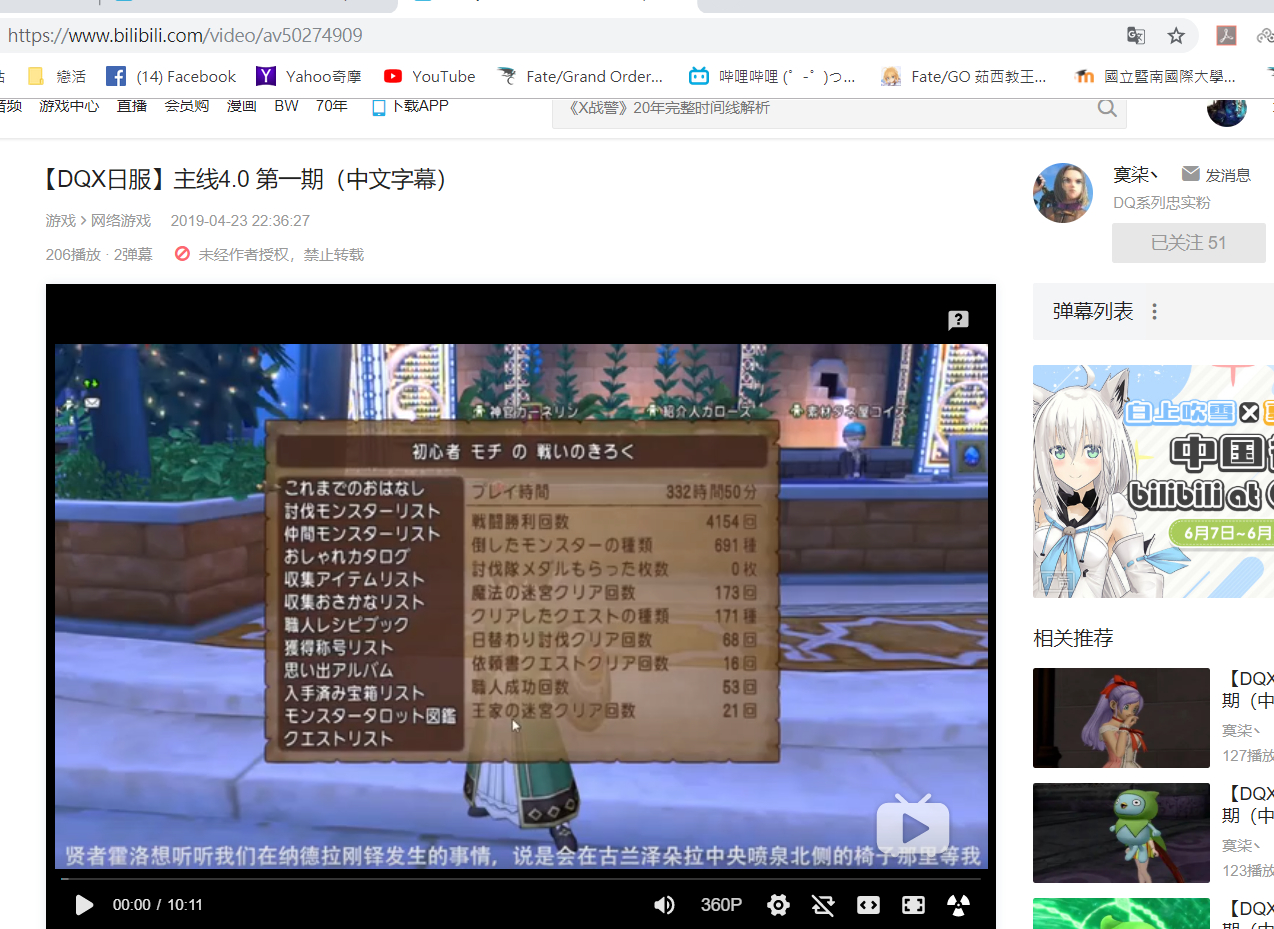Open the Yahoo奇摩 bookmark
Image resolution: width=1274 pixels, height=929 pixels.
point(311,76)
